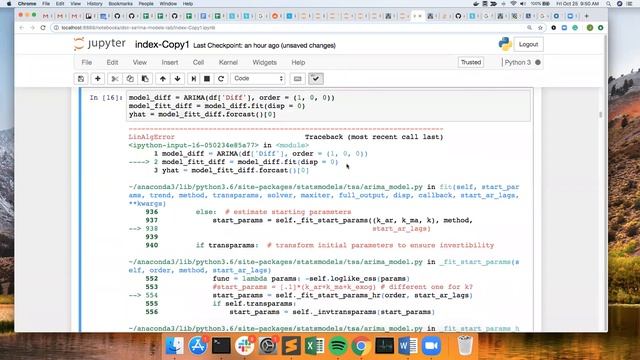Open System Preferences from the Dock
Image resolution: width=640 pixels, height=360 pixels.
[268, 346]
